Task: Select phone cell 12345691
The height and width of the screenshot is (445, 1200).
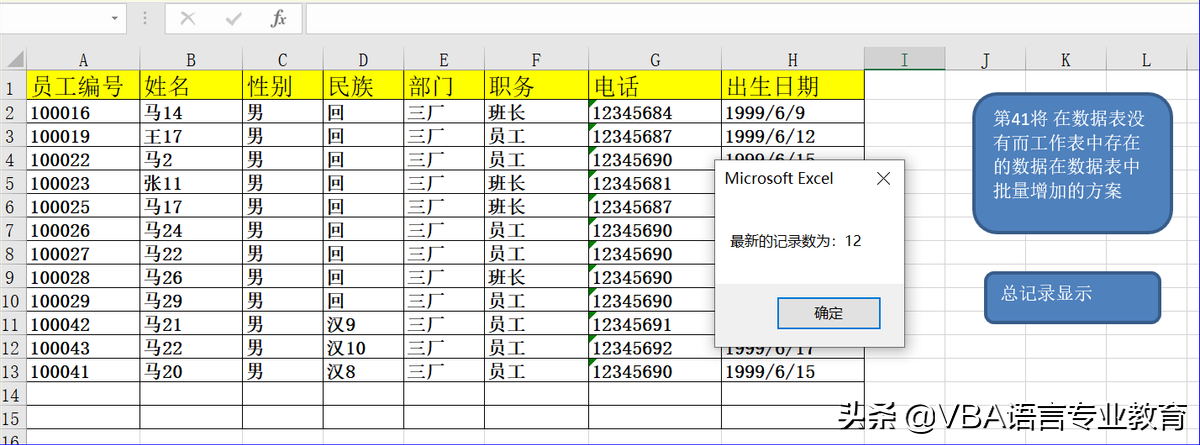Action: (655, 324)
